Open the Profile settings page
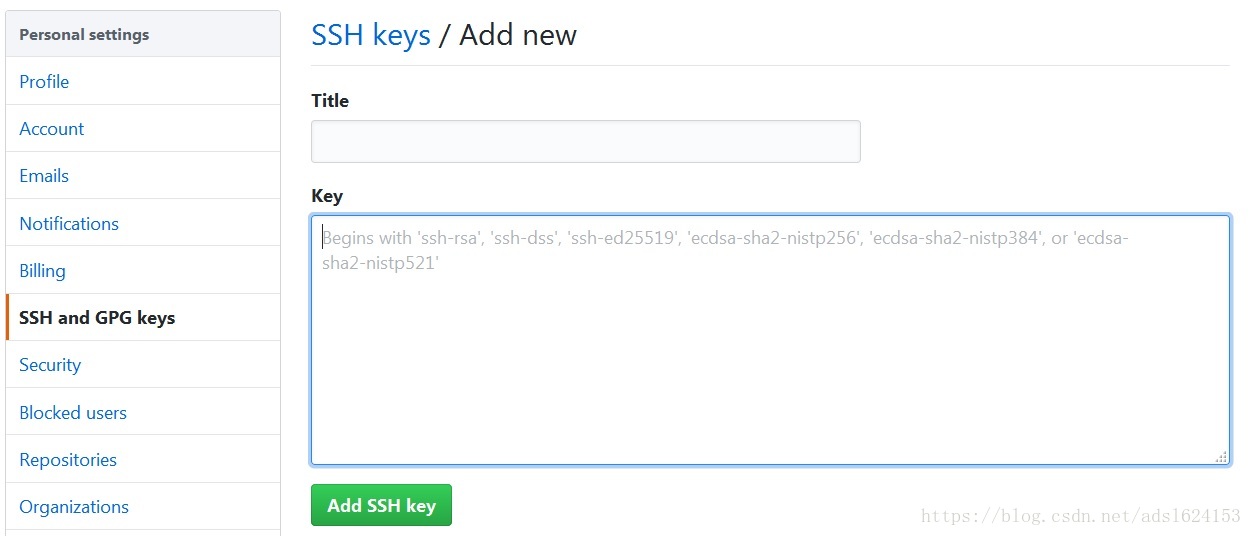Viewport: 1252px width, 536px height. pyautogui.click(x=44, y=82)
